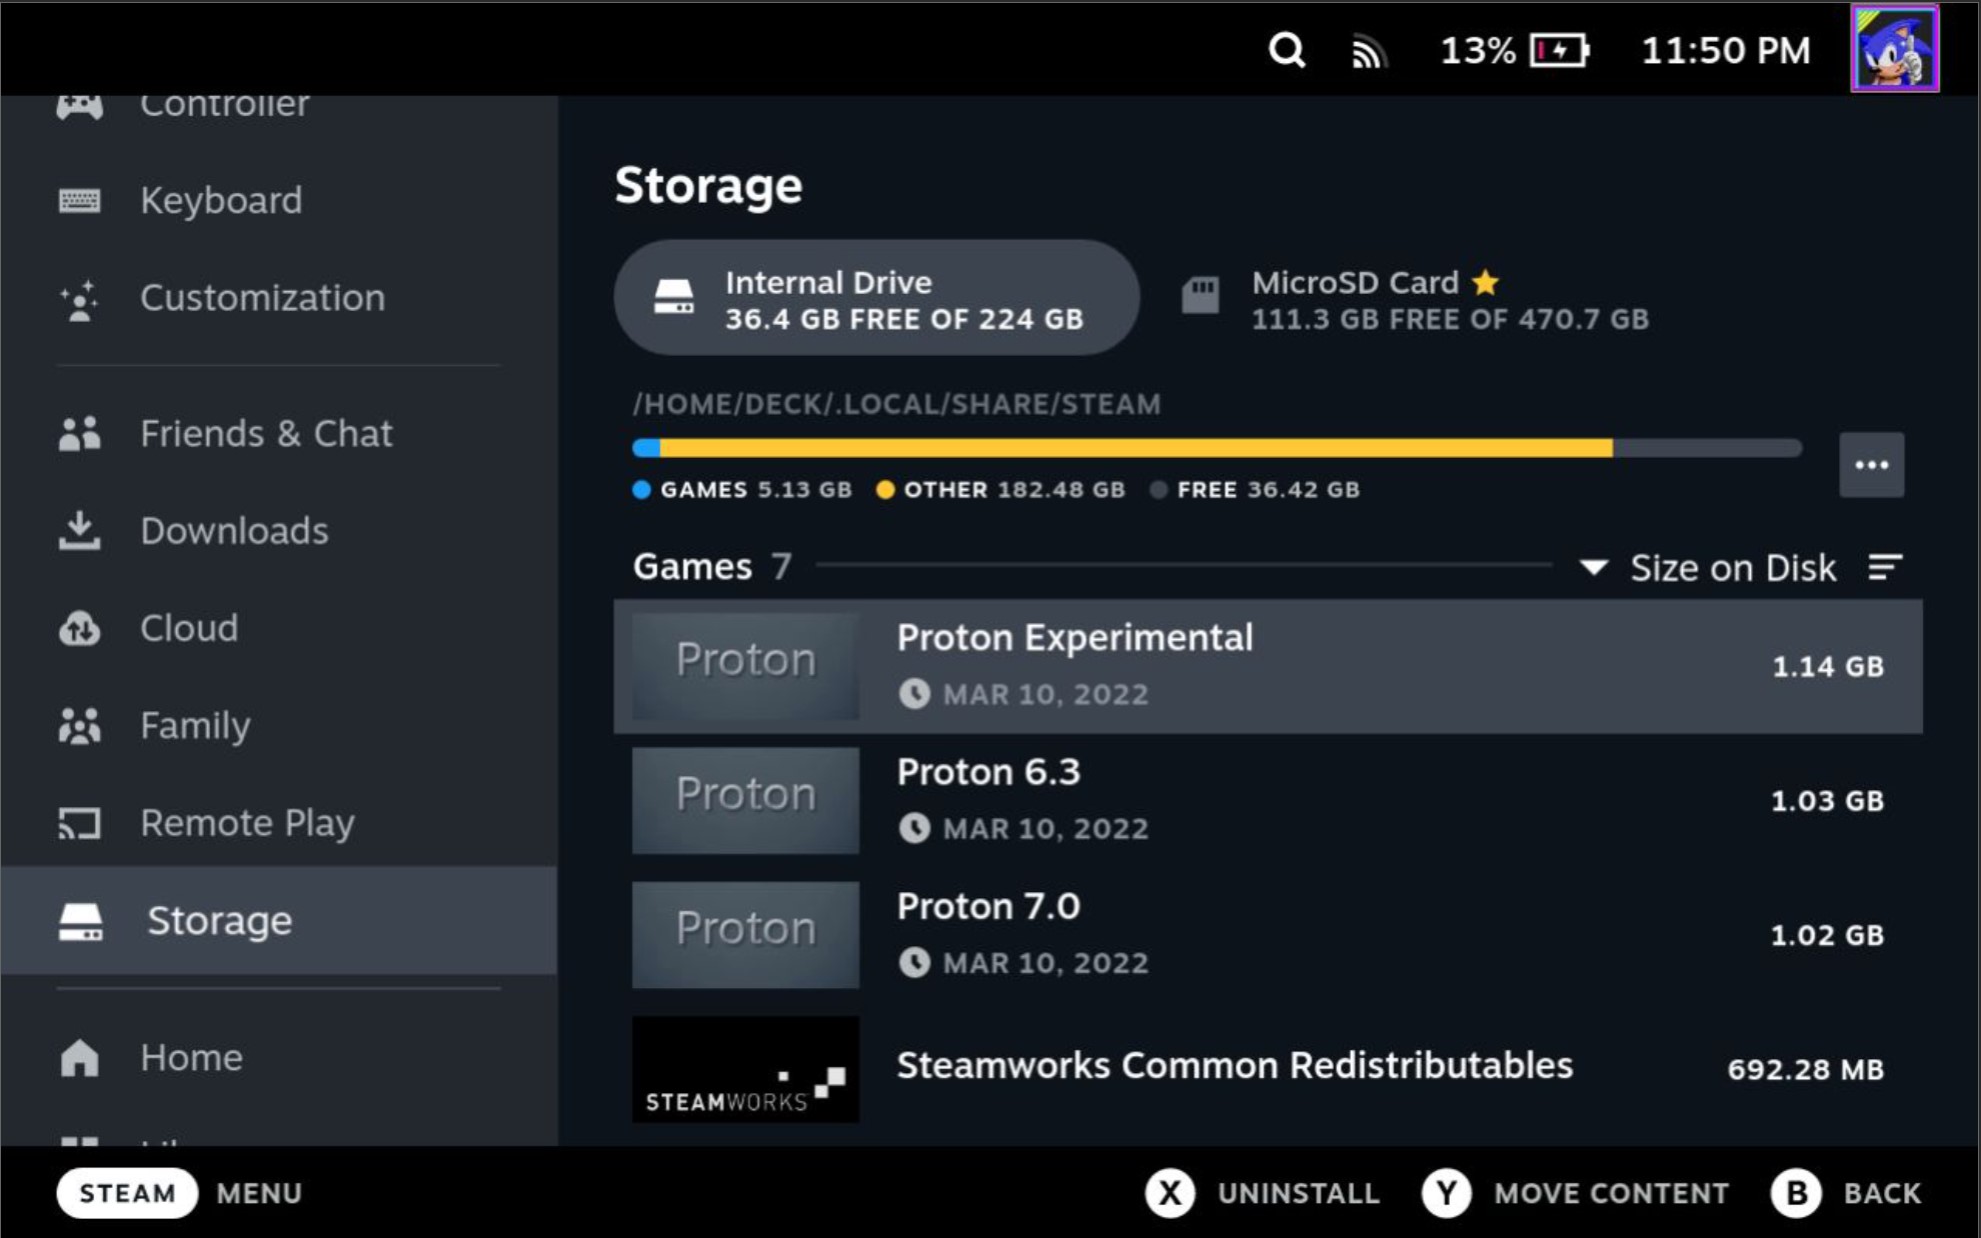Viewport: 1981px width, 1238px height.
Task: Click the internal drive icon
Action: (x=675, y=297)
